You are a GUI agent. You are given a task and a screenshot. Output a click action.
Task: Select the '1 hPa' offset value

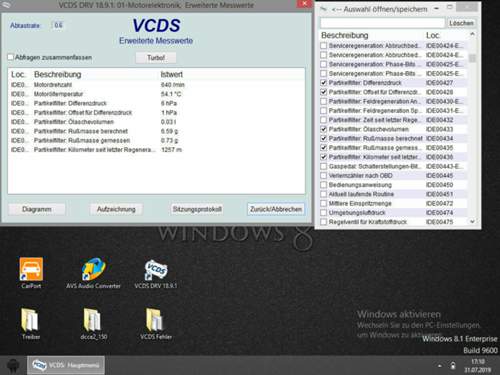pyautogui.click(x=169, y=113)
